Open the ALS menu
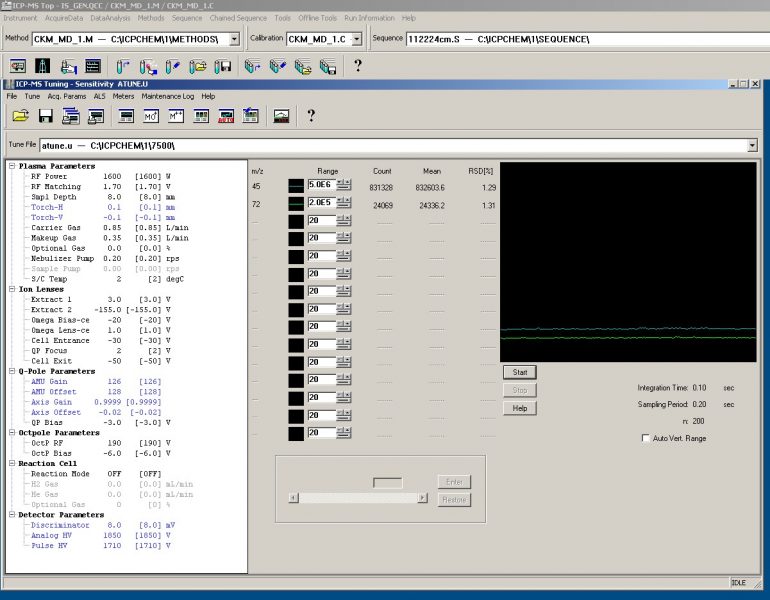Image resolution: width=770 pixels, height=600 pixels. pyautogui.click(x=100, y=96)
